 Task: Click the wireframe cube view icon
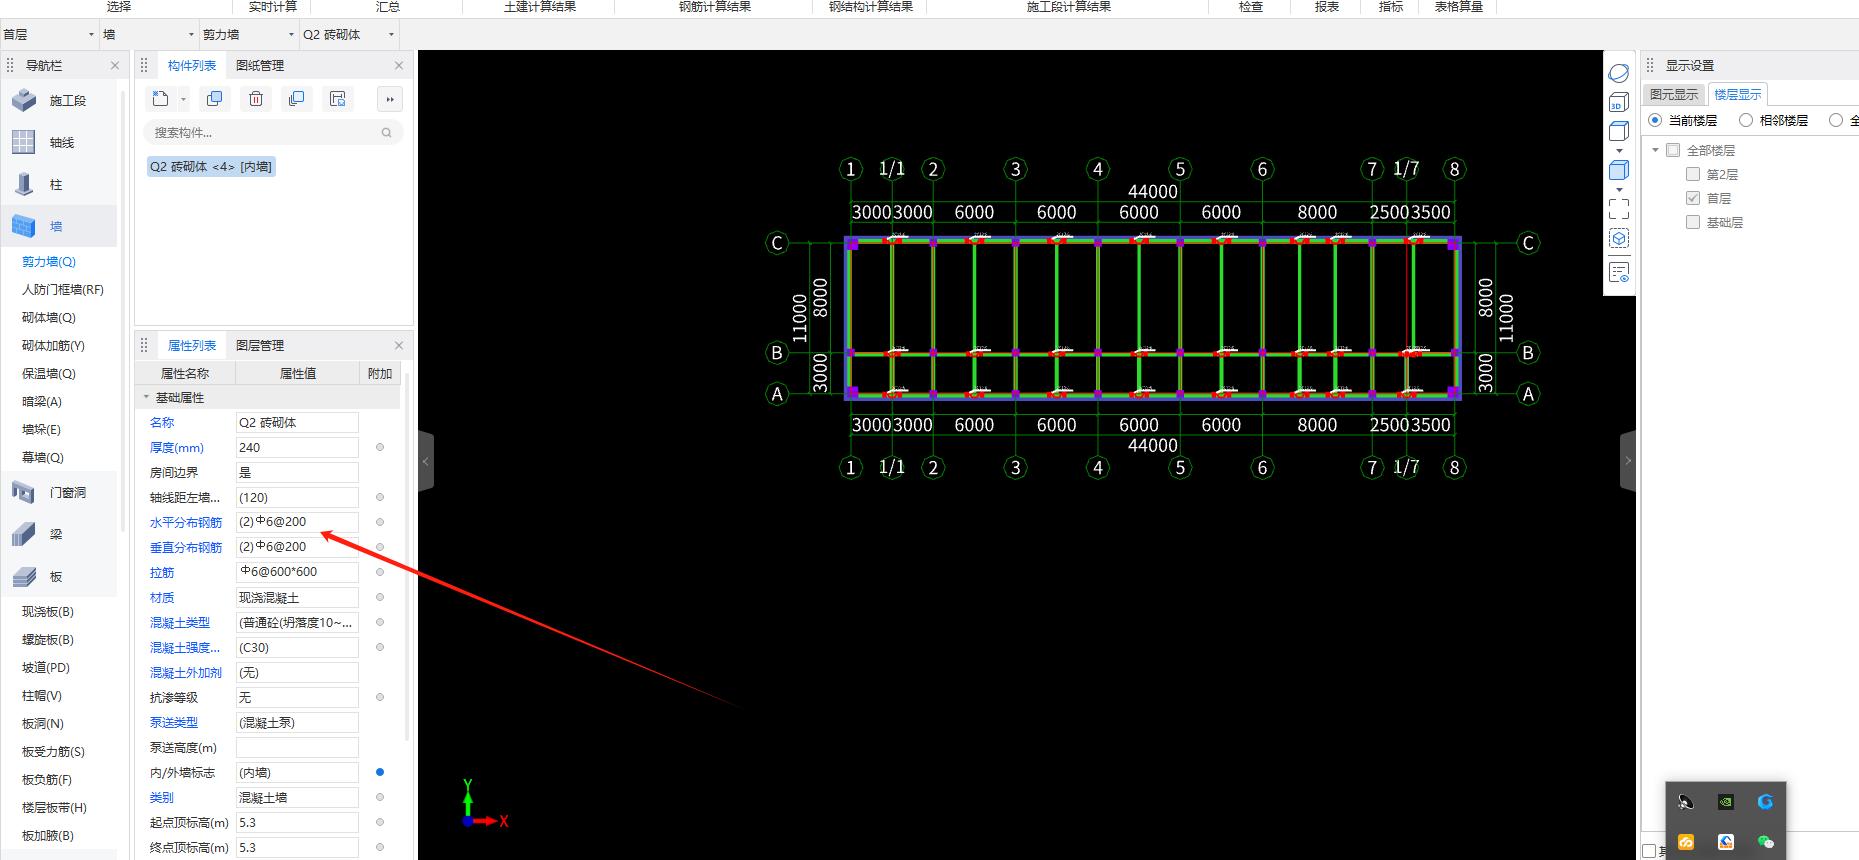(1619, 131)
